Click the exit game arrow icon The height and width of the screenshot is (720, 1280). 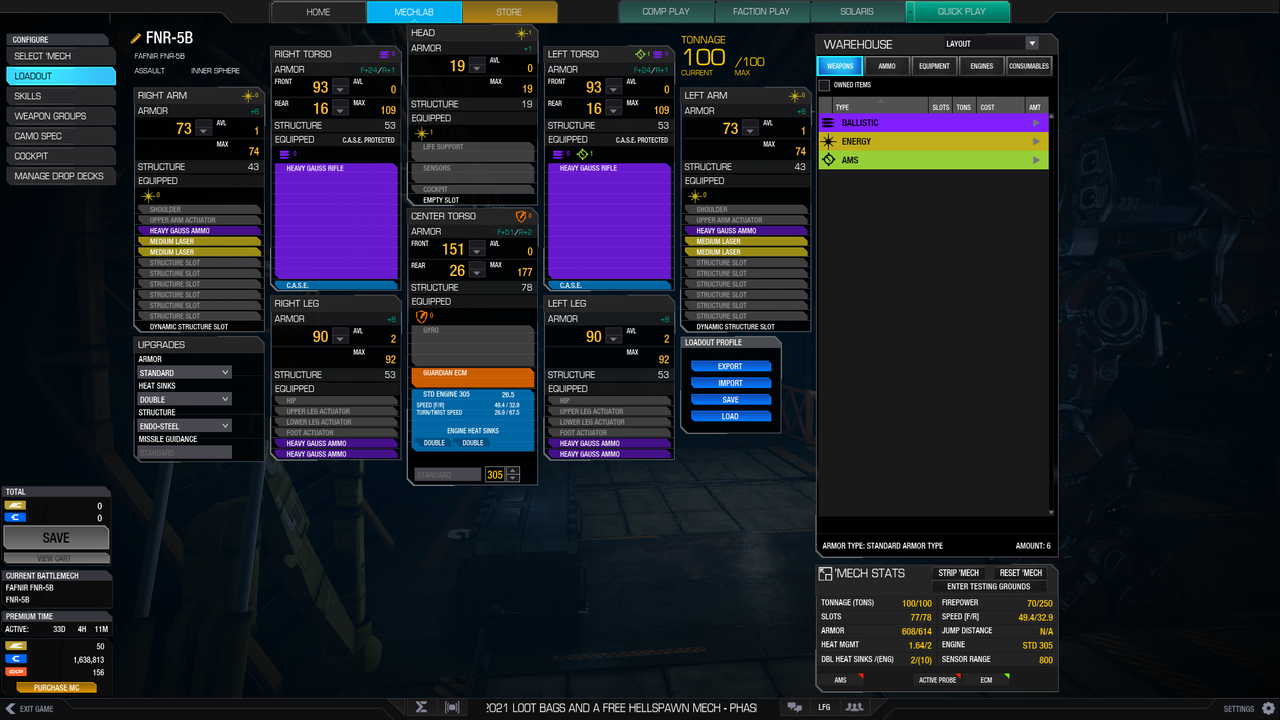click(9, 708)
